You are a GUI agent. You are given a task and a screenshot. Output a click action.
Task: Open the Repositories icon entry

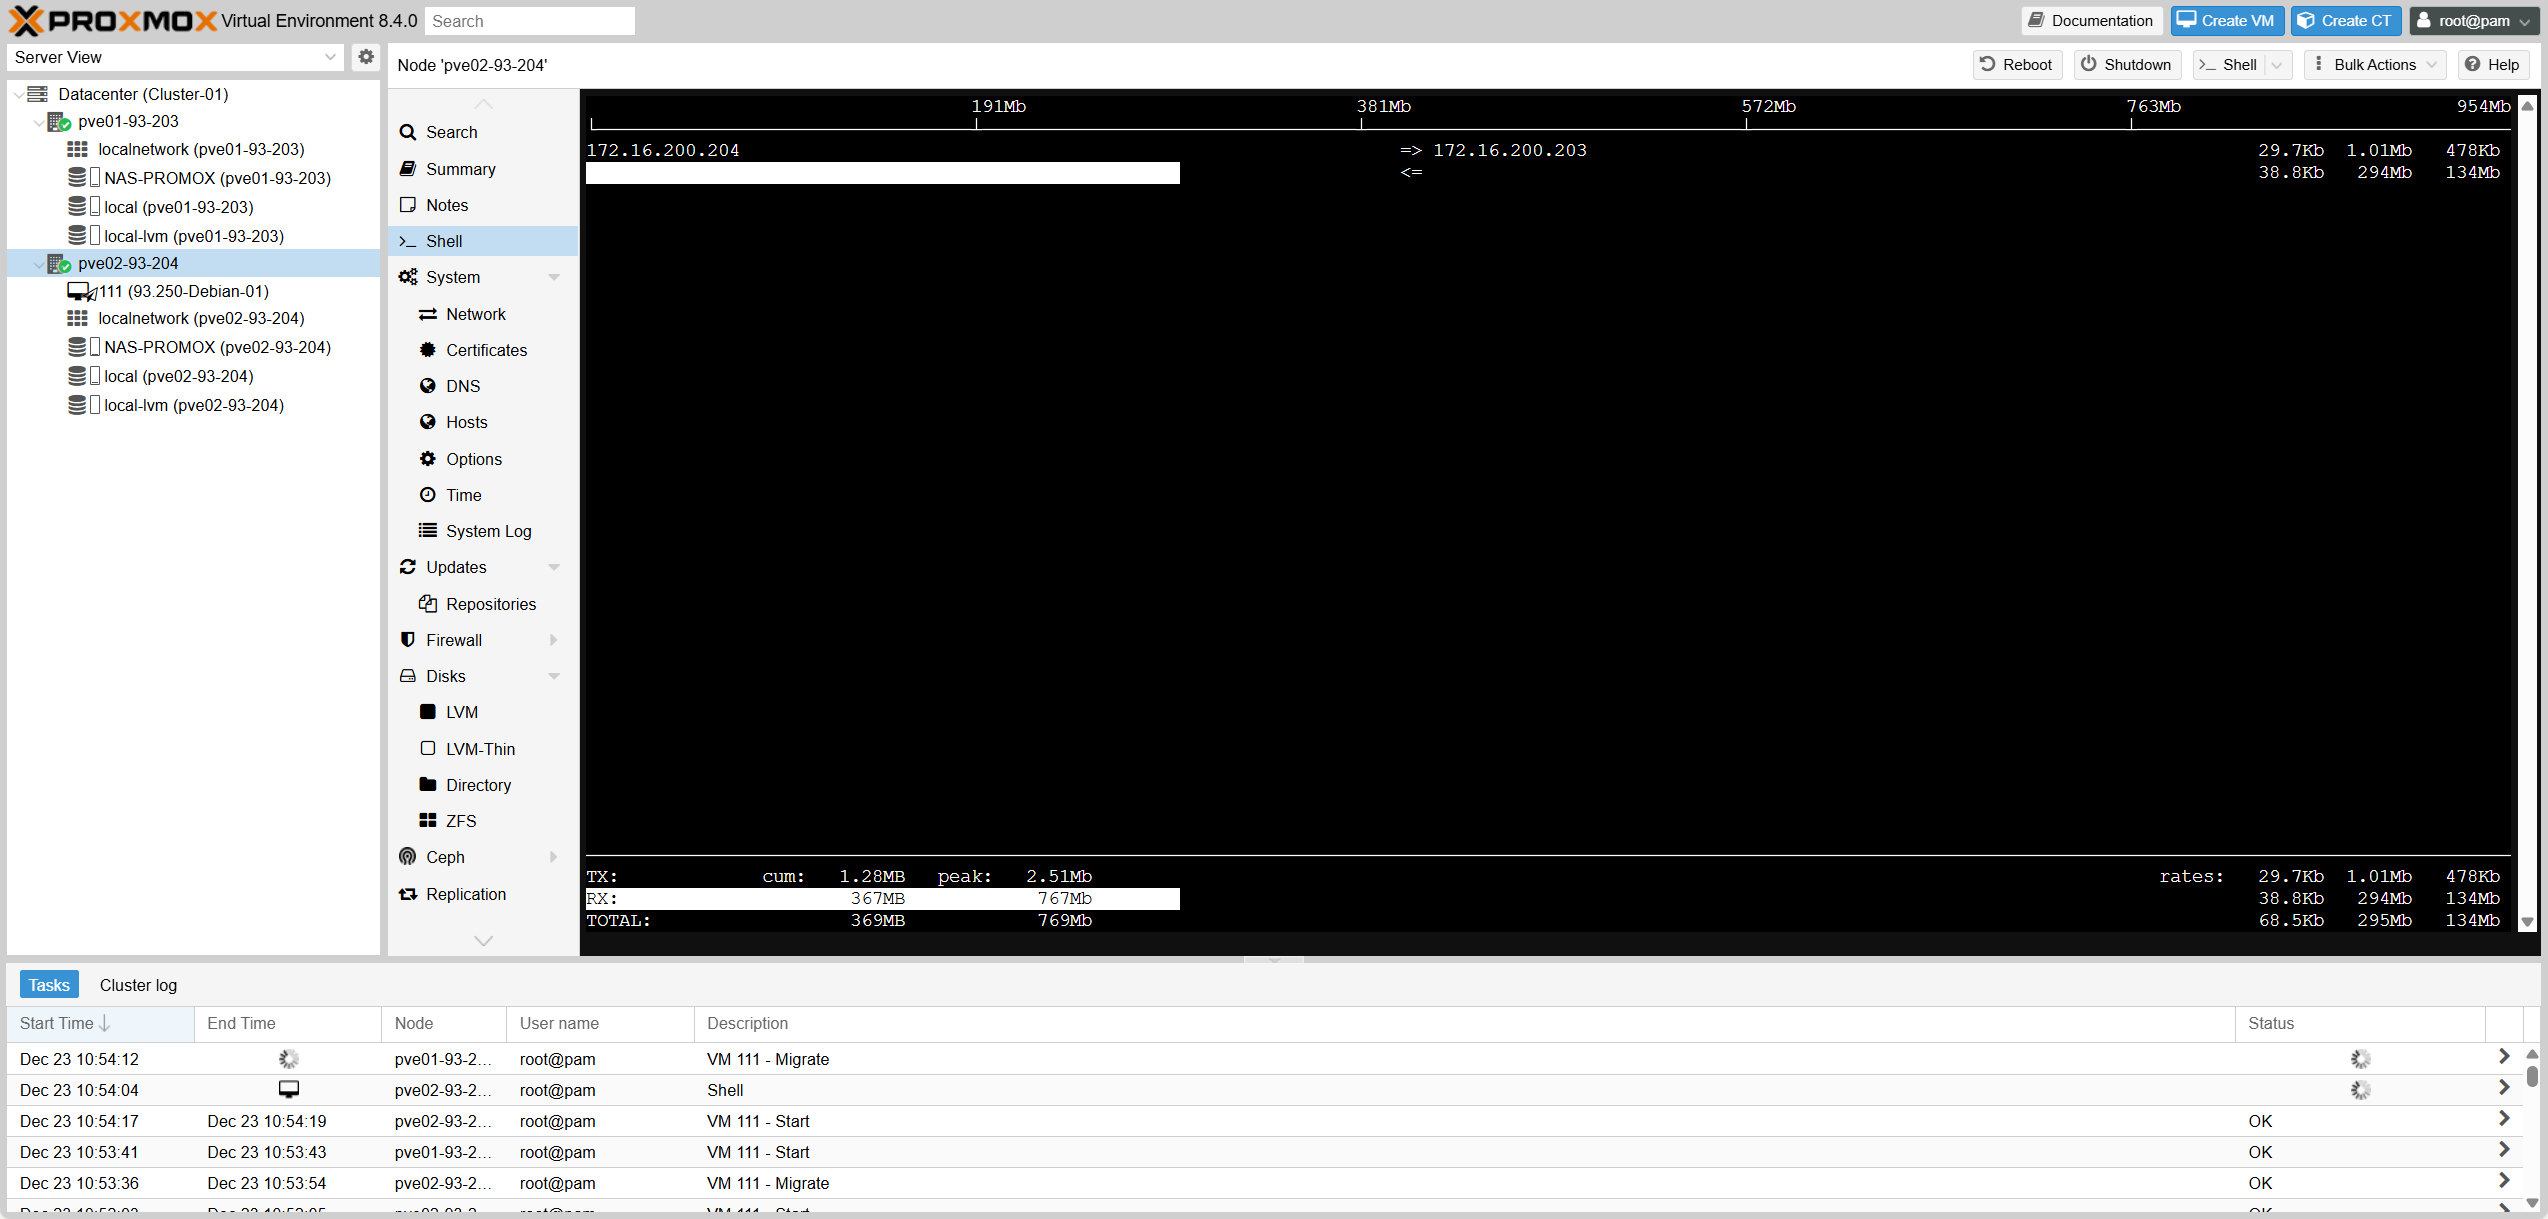click(428, 604)
